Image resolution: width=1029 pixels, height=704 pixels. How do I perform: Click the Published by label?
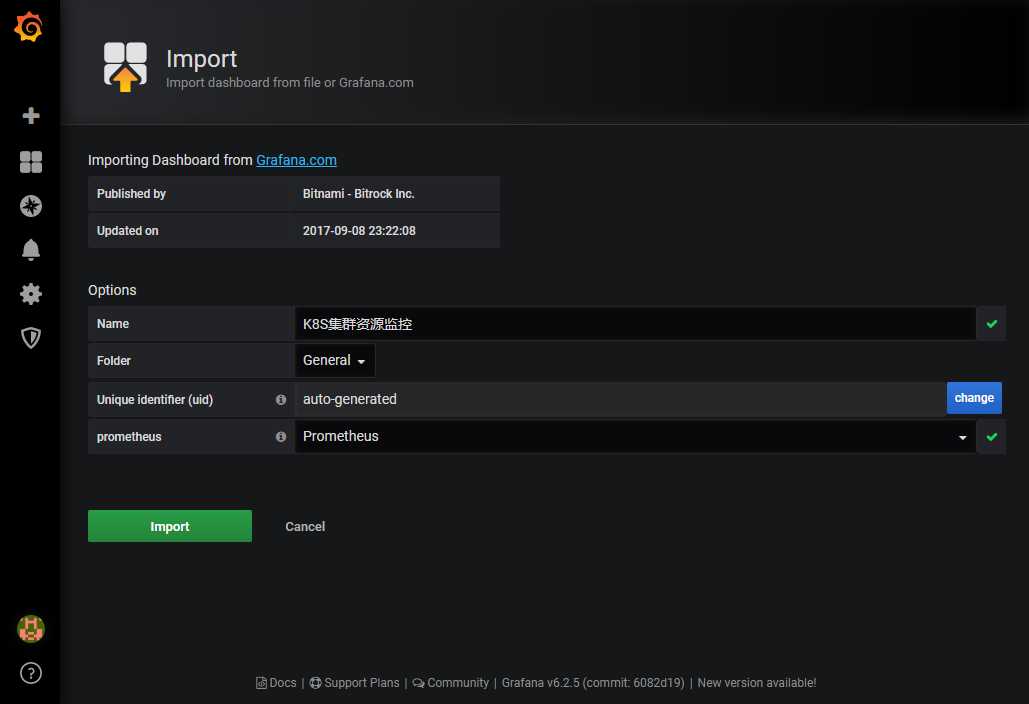click(x=131, y=194)
